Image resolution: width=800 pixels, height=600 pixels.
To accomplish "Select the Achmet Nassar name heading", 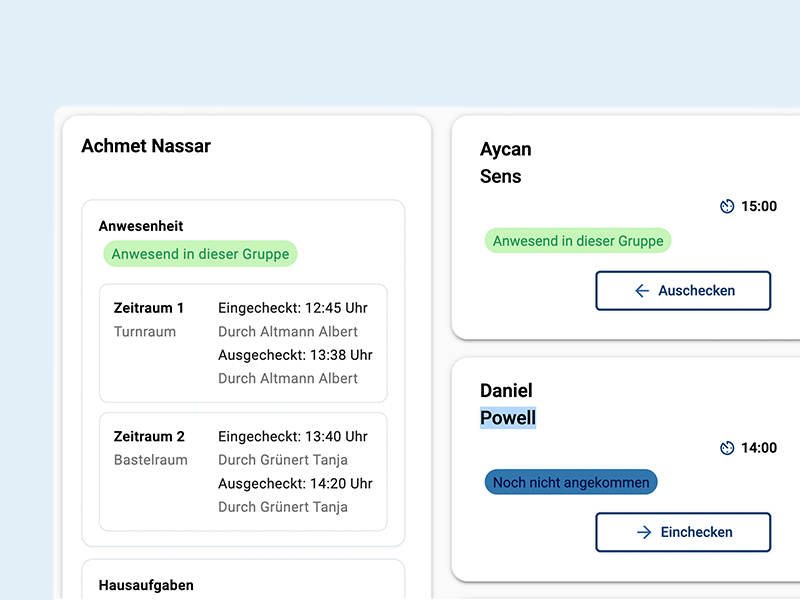I will [x=146, y=146].
